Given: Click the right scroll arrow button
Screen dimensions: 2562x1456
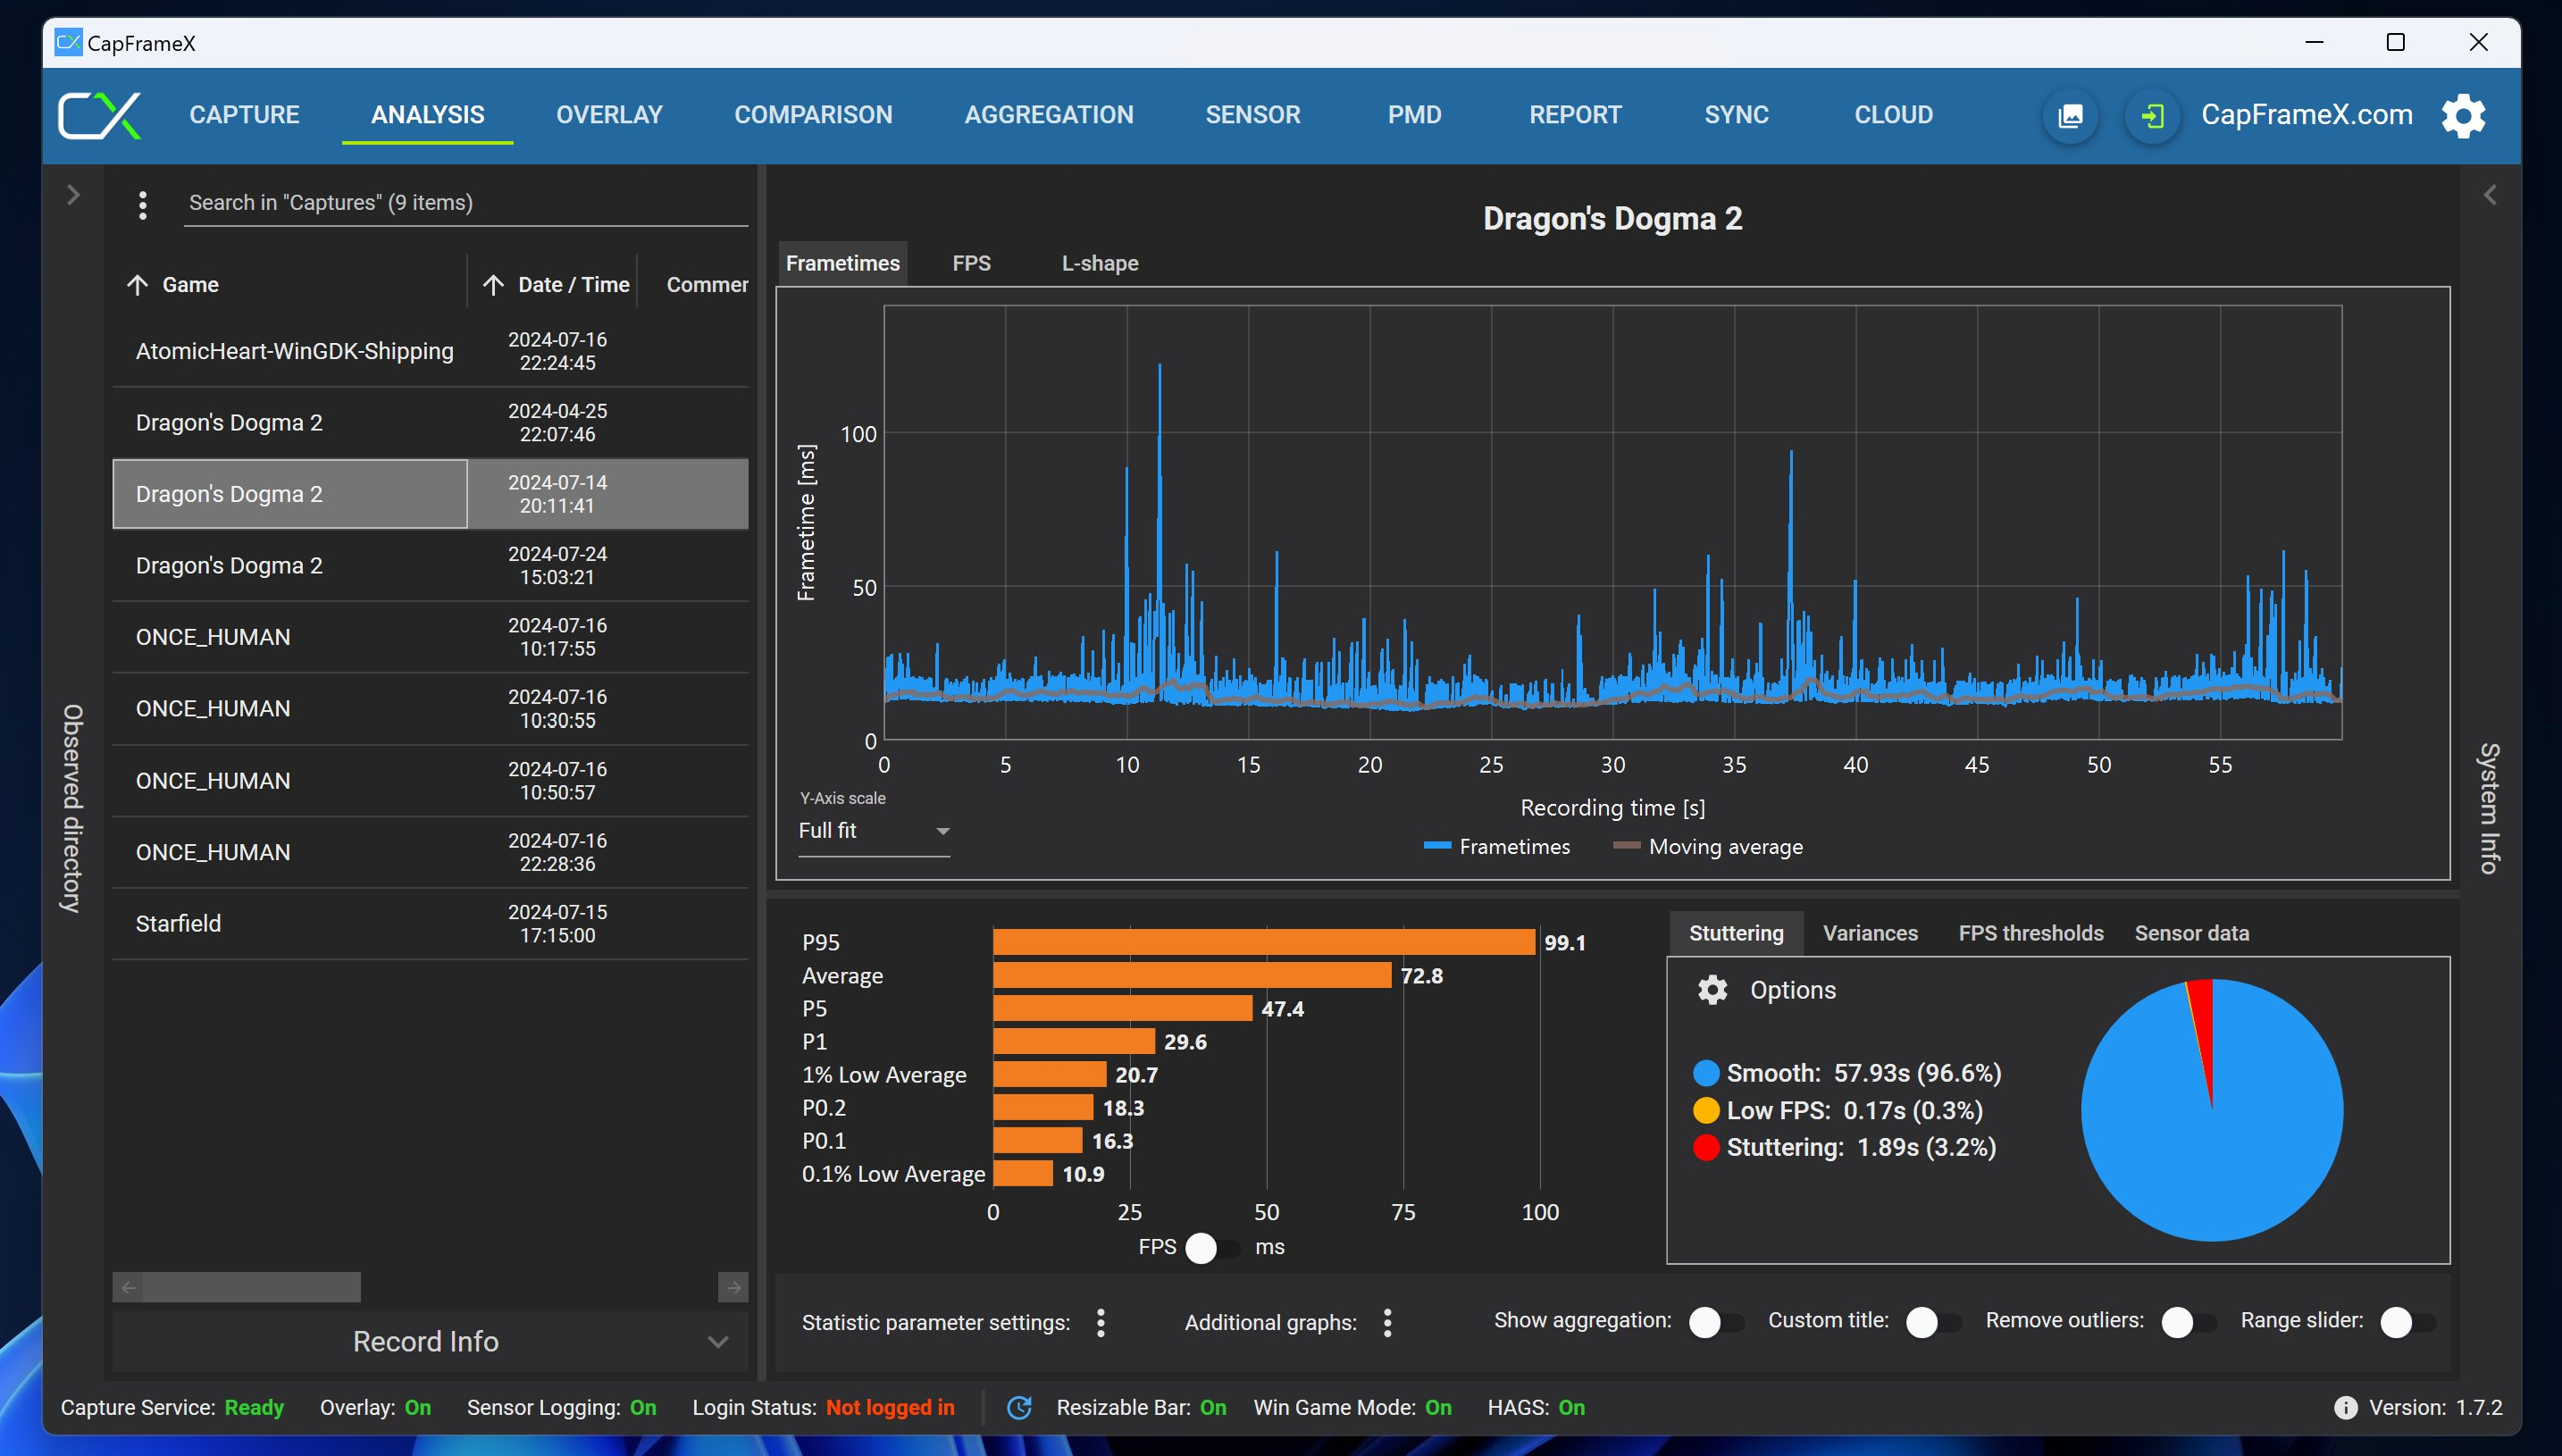Looking at the screenshot, I should click(733, 1287).
